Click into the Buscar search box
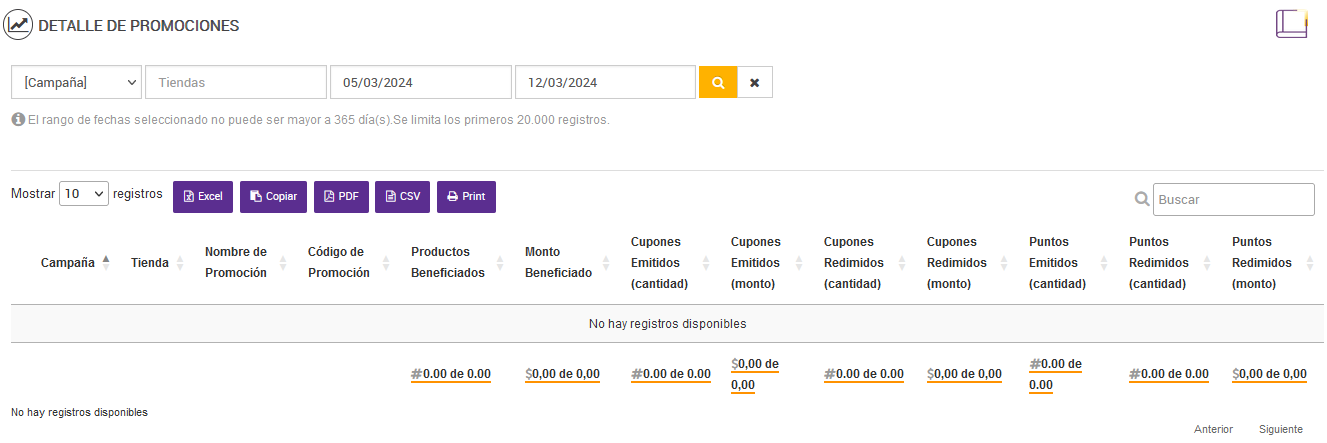 [1234, 199]
